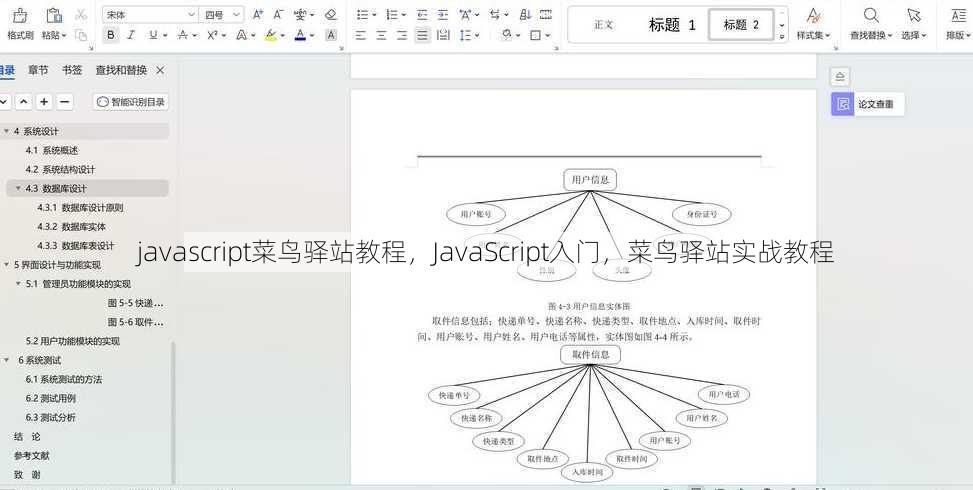Open the 排版 layout menu

[x=959, y=24]
